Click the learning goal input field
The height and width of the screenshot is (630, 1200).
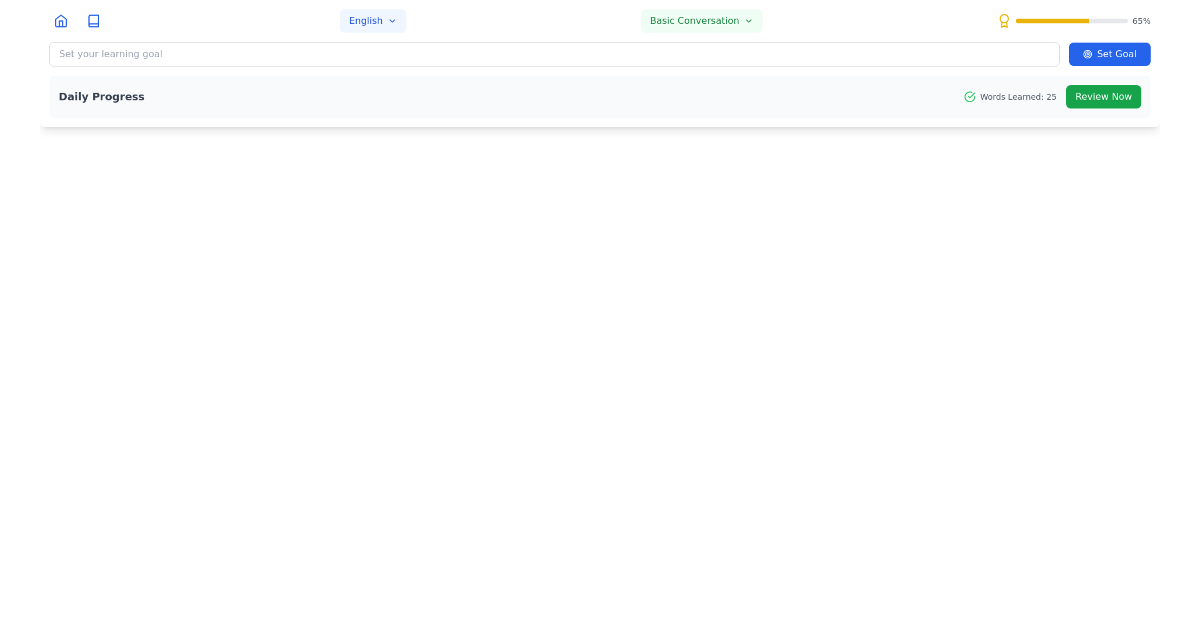pos(554,54)
